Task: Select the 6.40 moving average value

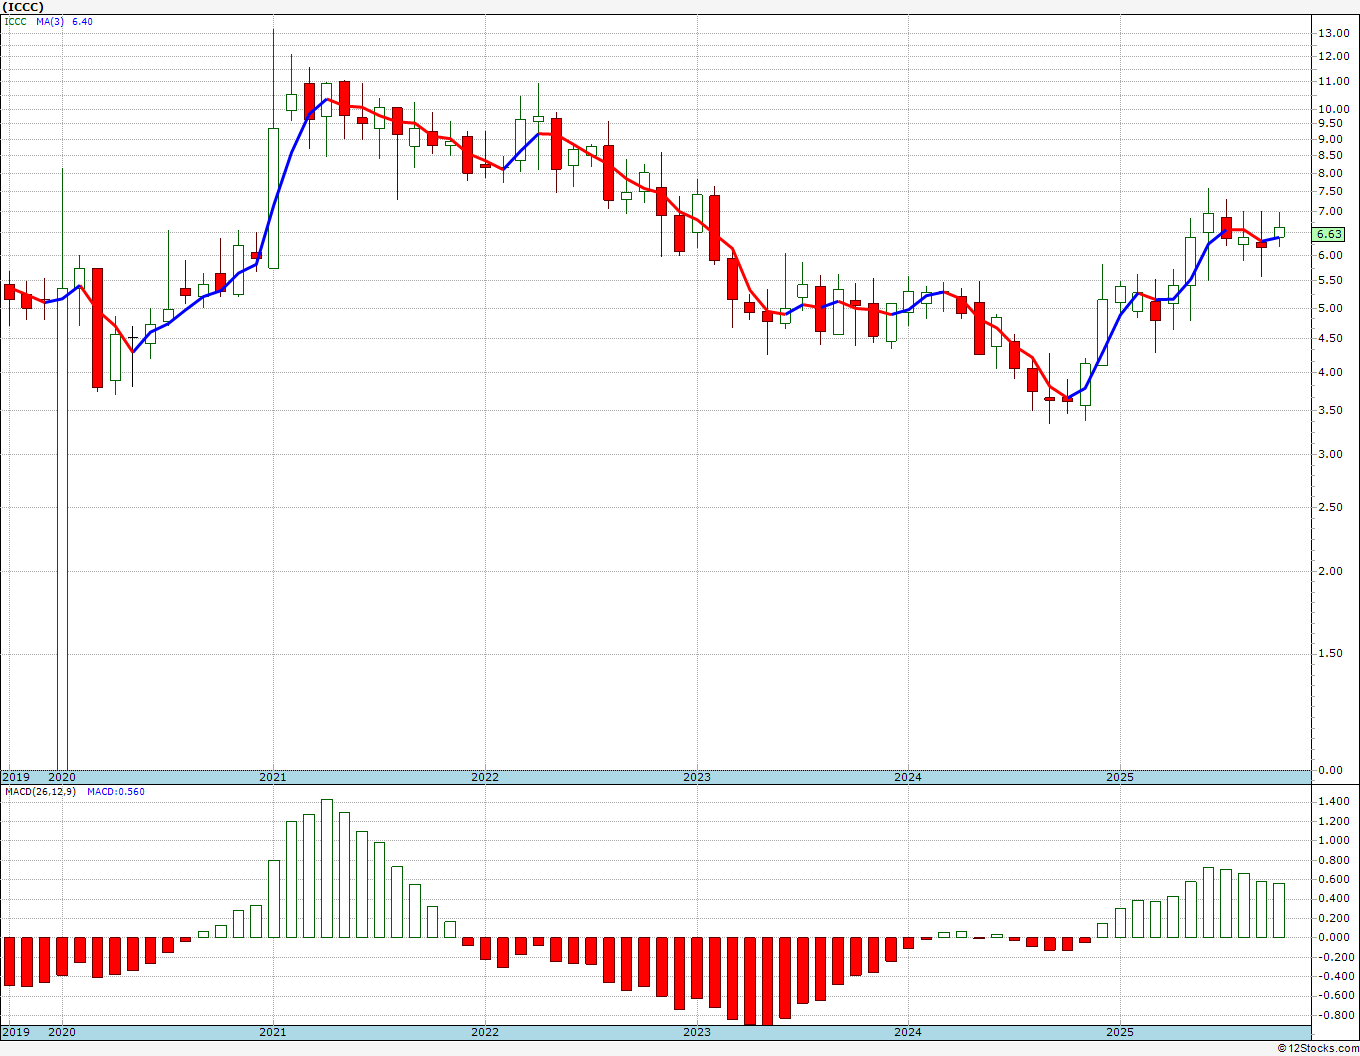Action: coord(82,21)
